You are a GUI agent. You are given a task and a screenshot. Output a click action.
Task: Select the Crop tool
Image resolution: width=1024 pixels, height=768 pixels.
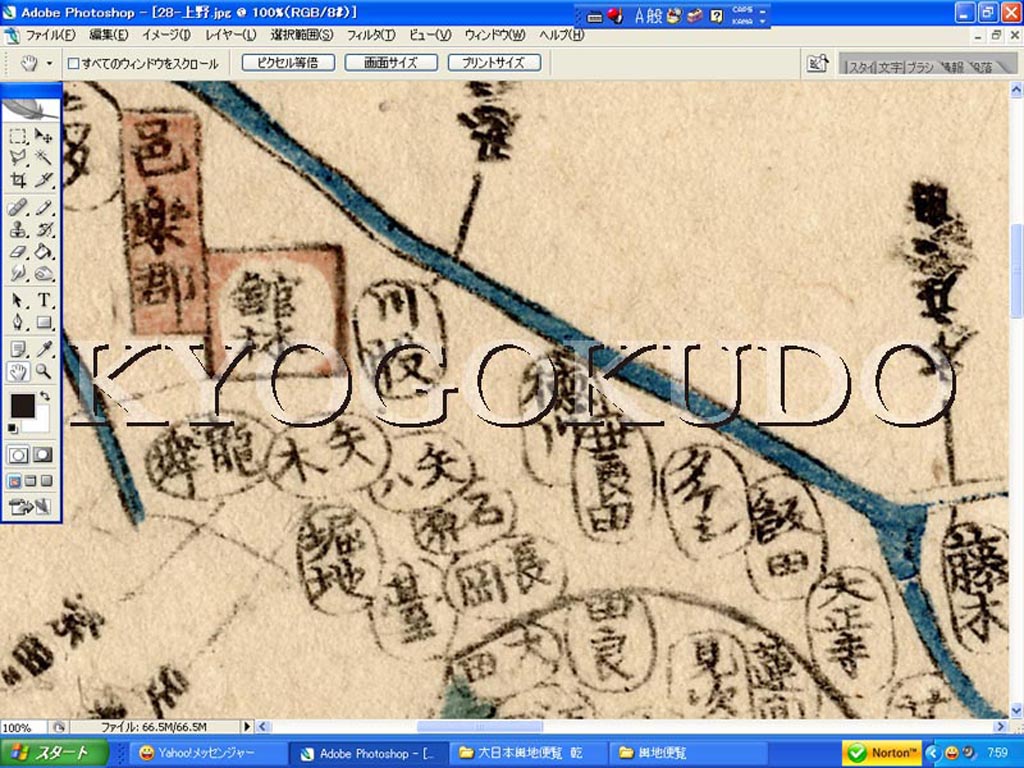[x=18, y=180]
